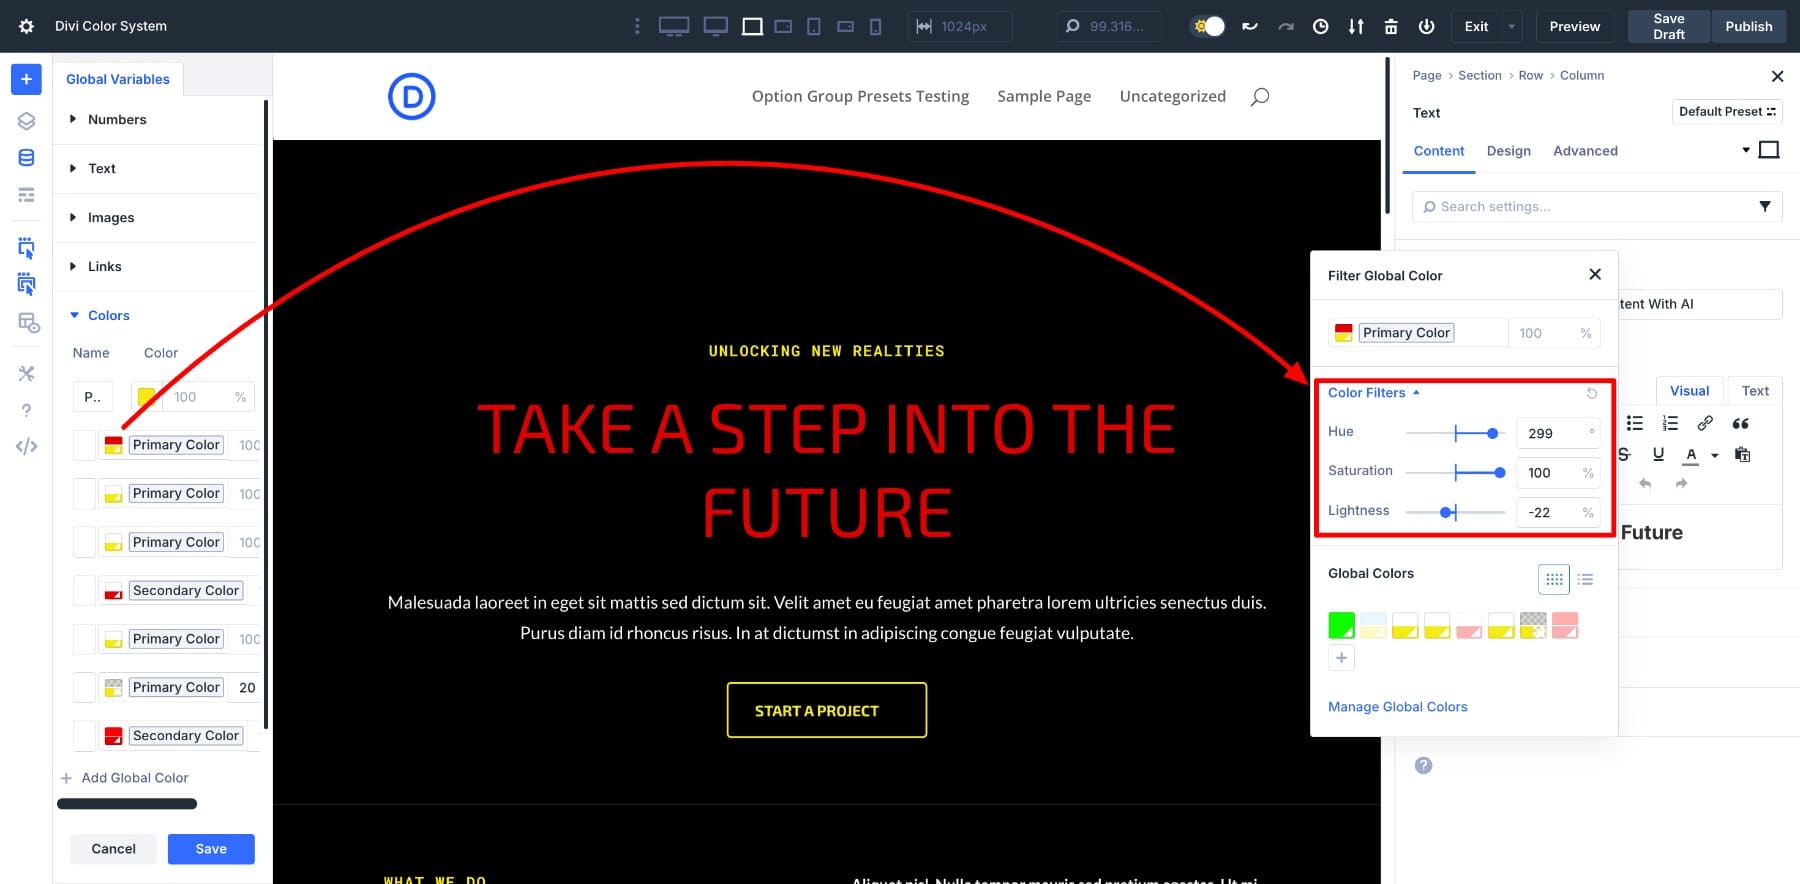The width and height of the screenshot is (1800, 884).
Task: Open the text color dropdown arrow in editor
Action: click(1714, 455)
